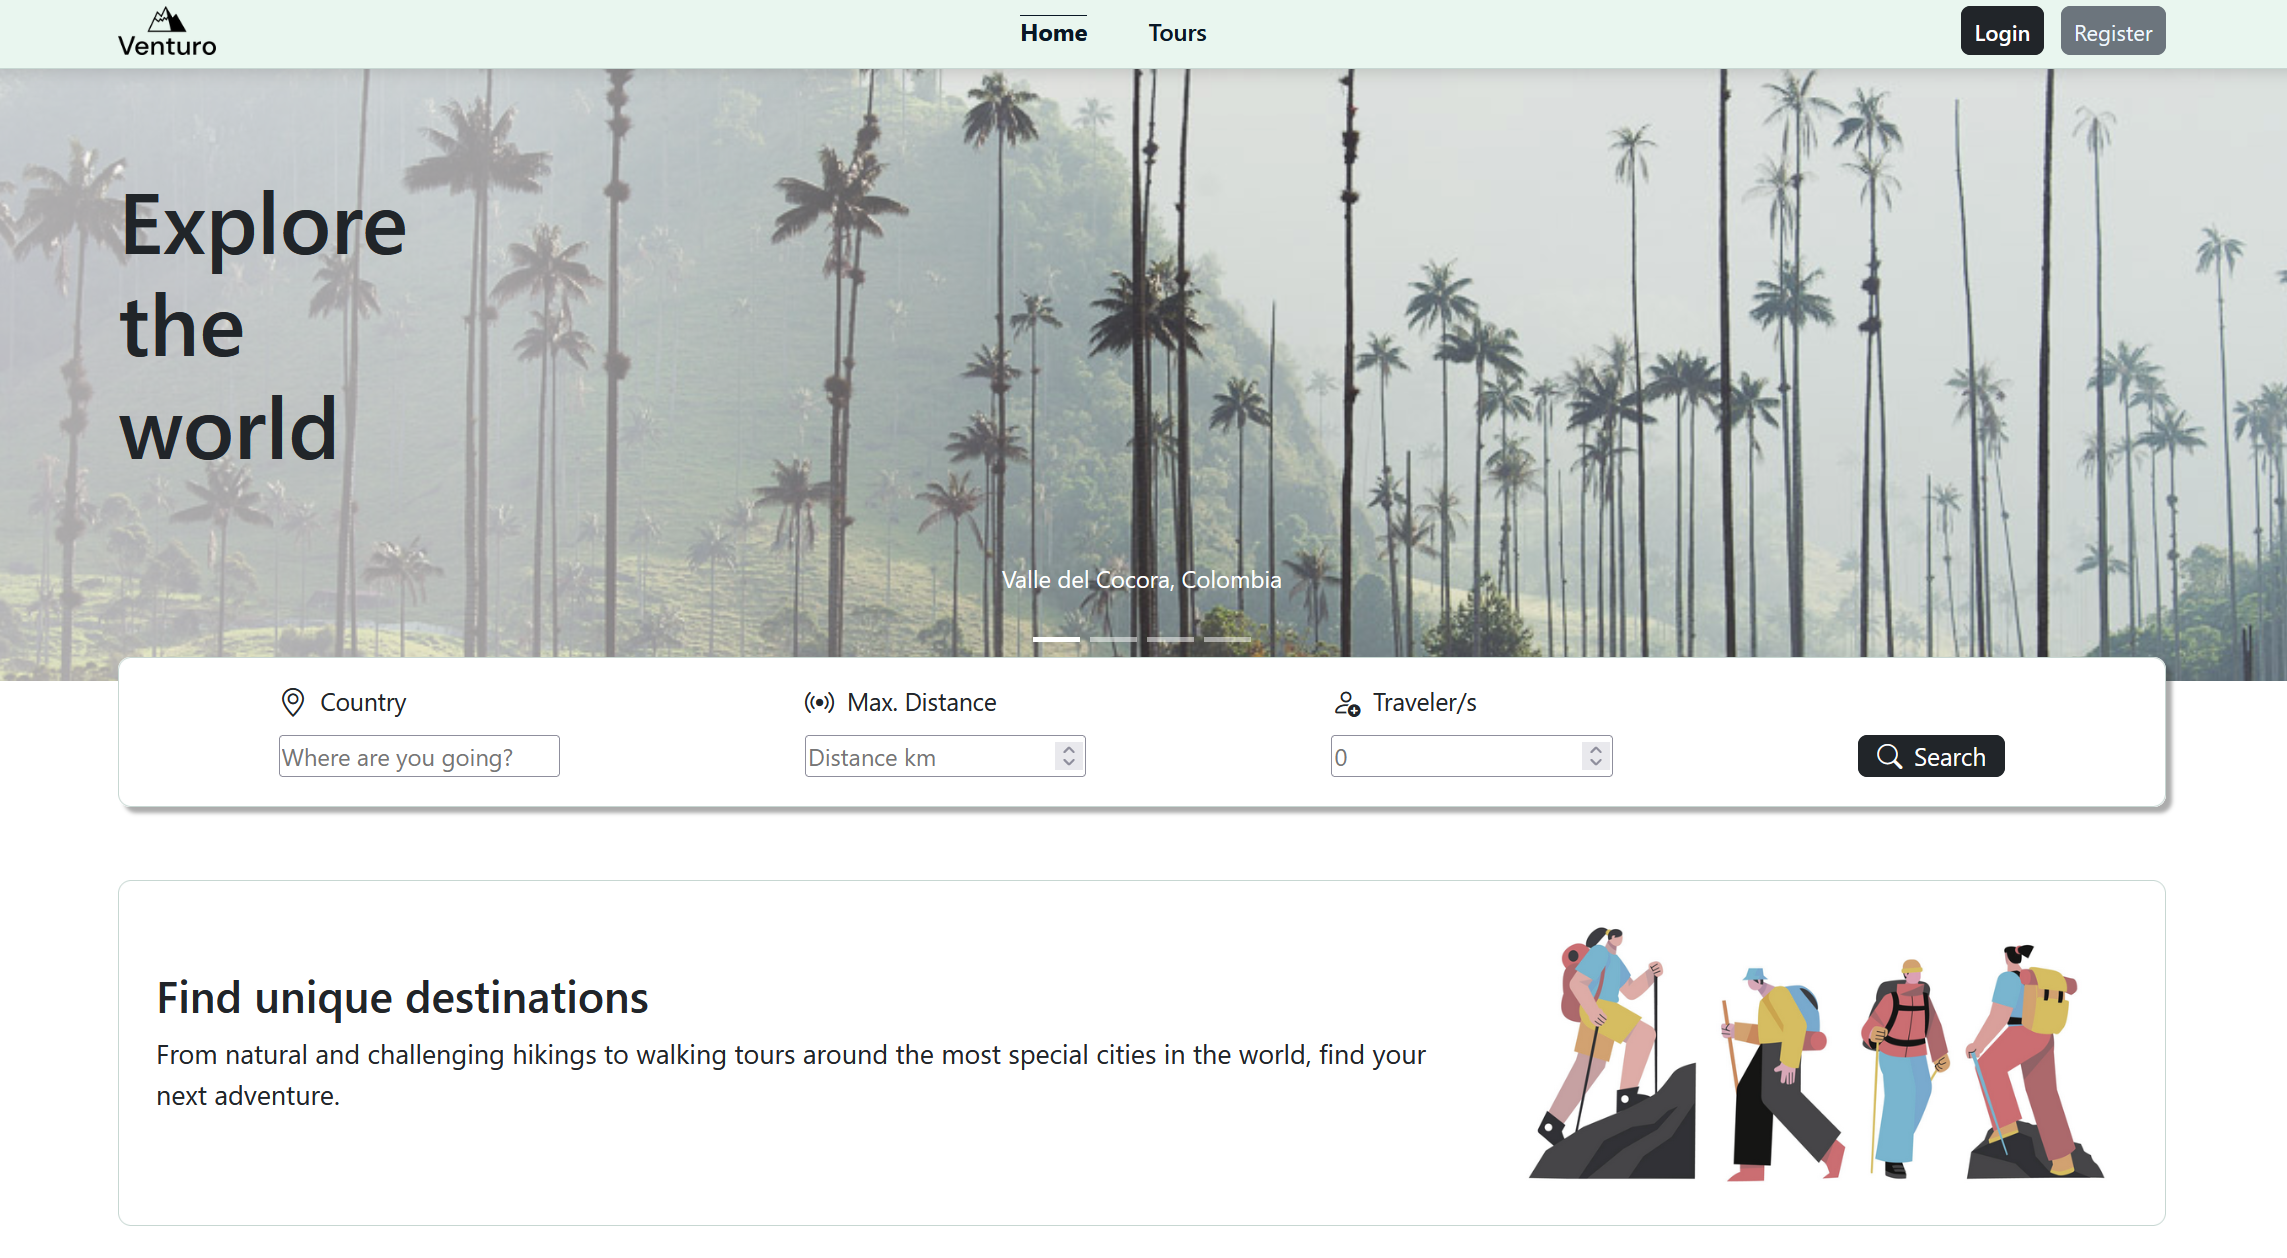Jump to the third carousel slide indicator

(1170, 639)
